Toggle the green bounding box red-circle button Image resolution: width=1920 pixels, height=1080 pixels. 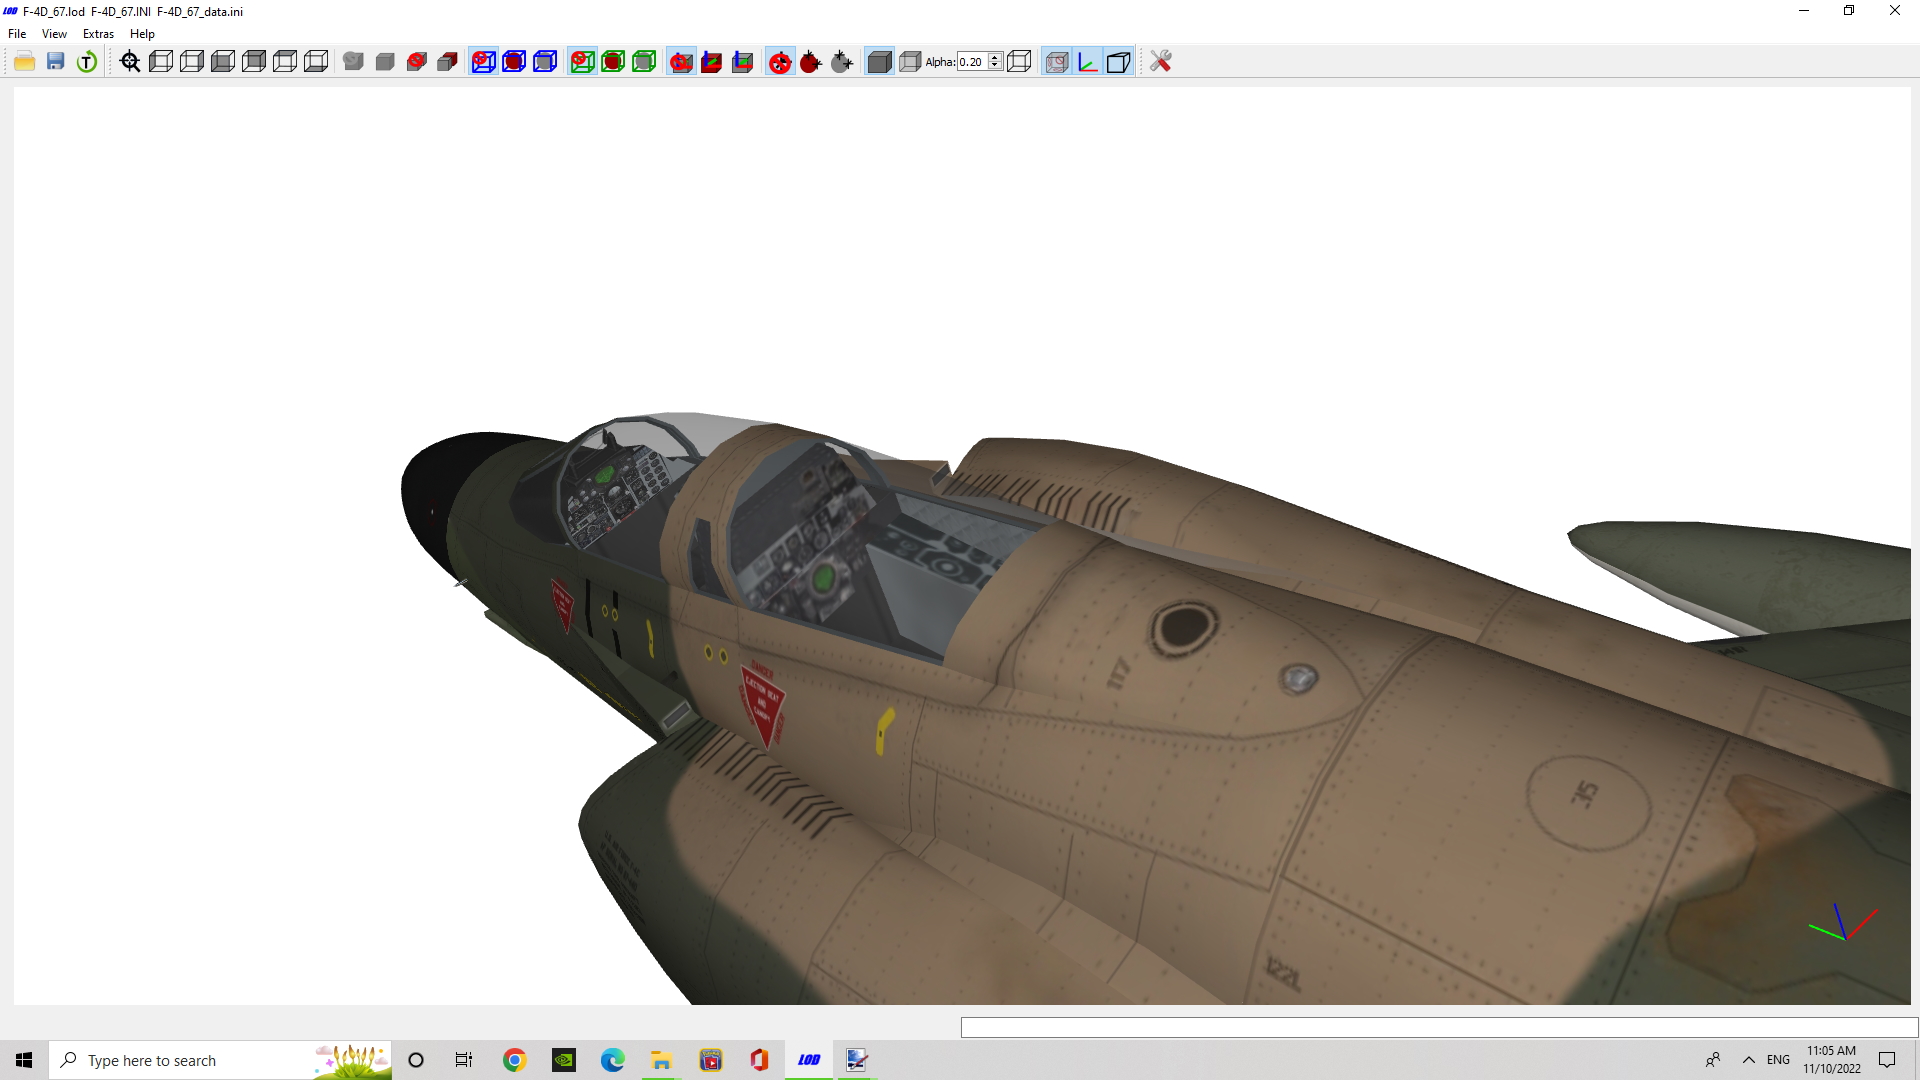tap(582, 62)
